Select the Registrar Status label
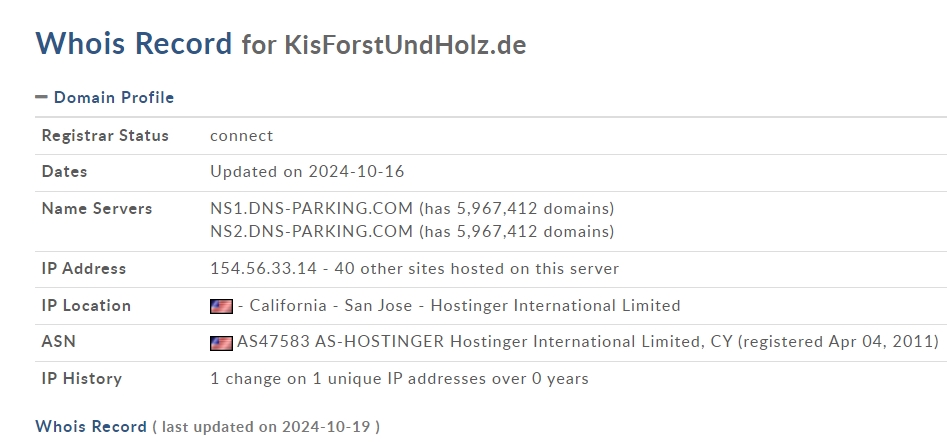 click(x=105, y=135)
